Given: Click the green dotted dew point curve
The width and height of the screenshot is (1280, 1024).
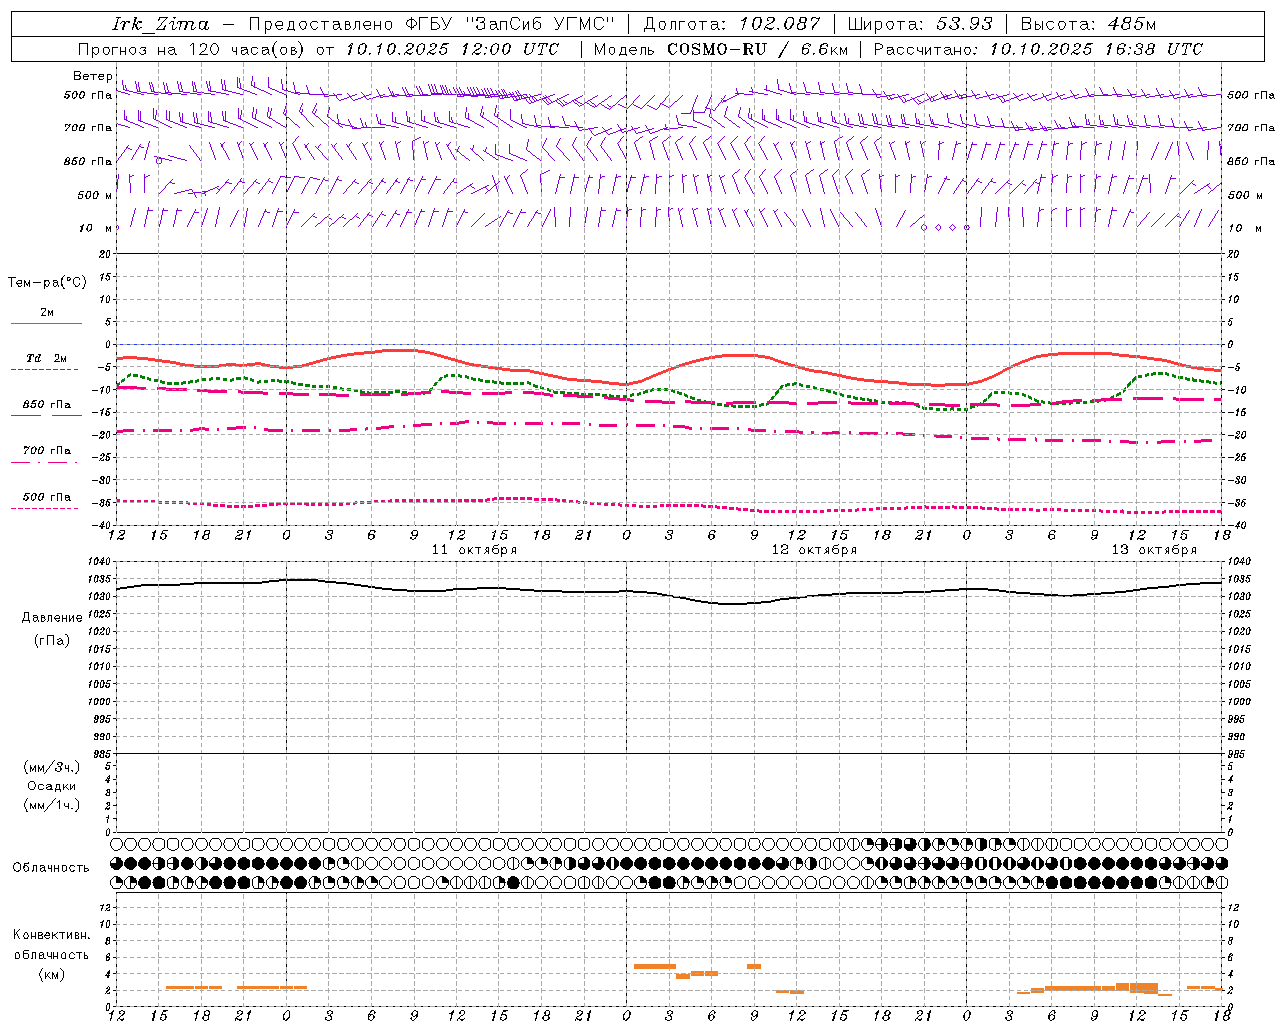Looking at the screenshot, I should (x=670, y=390).
